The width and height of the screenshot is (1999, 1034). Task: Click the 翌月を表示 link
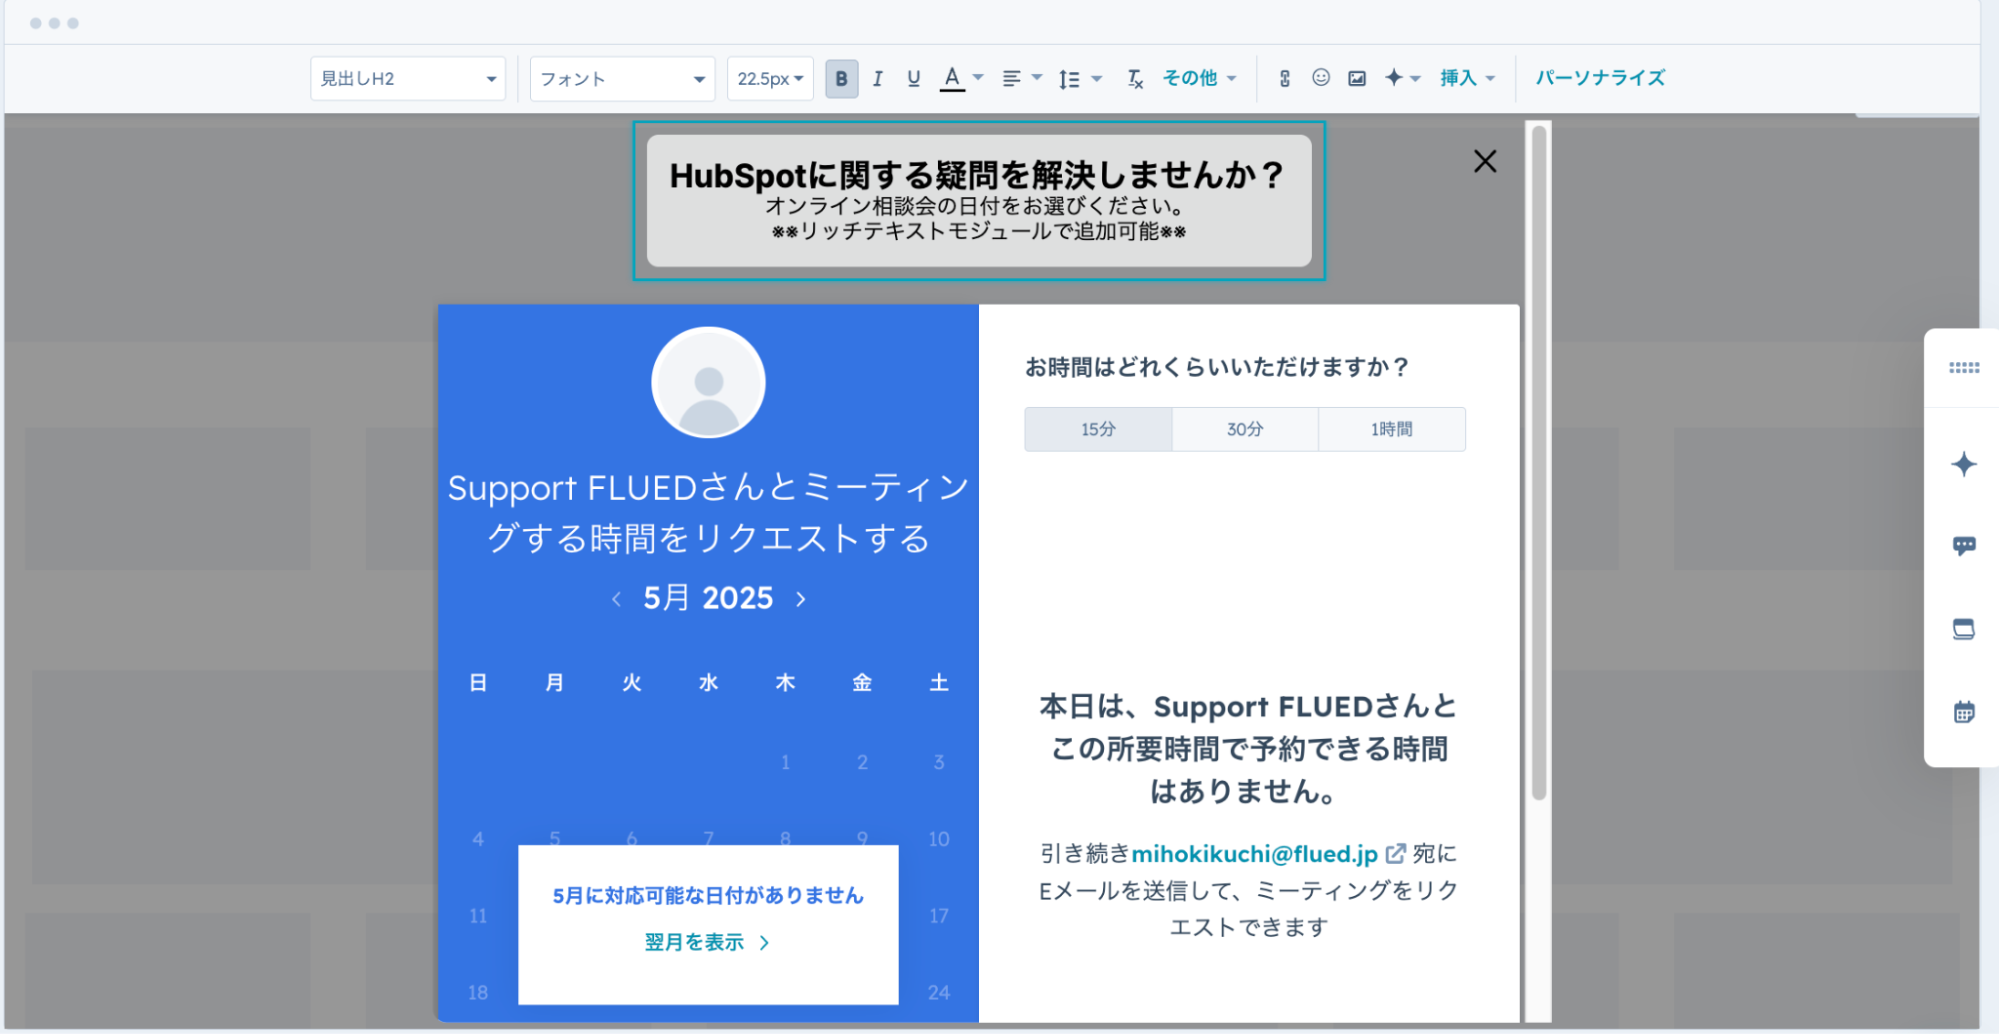pyautogui.click(x=706, y=942)
